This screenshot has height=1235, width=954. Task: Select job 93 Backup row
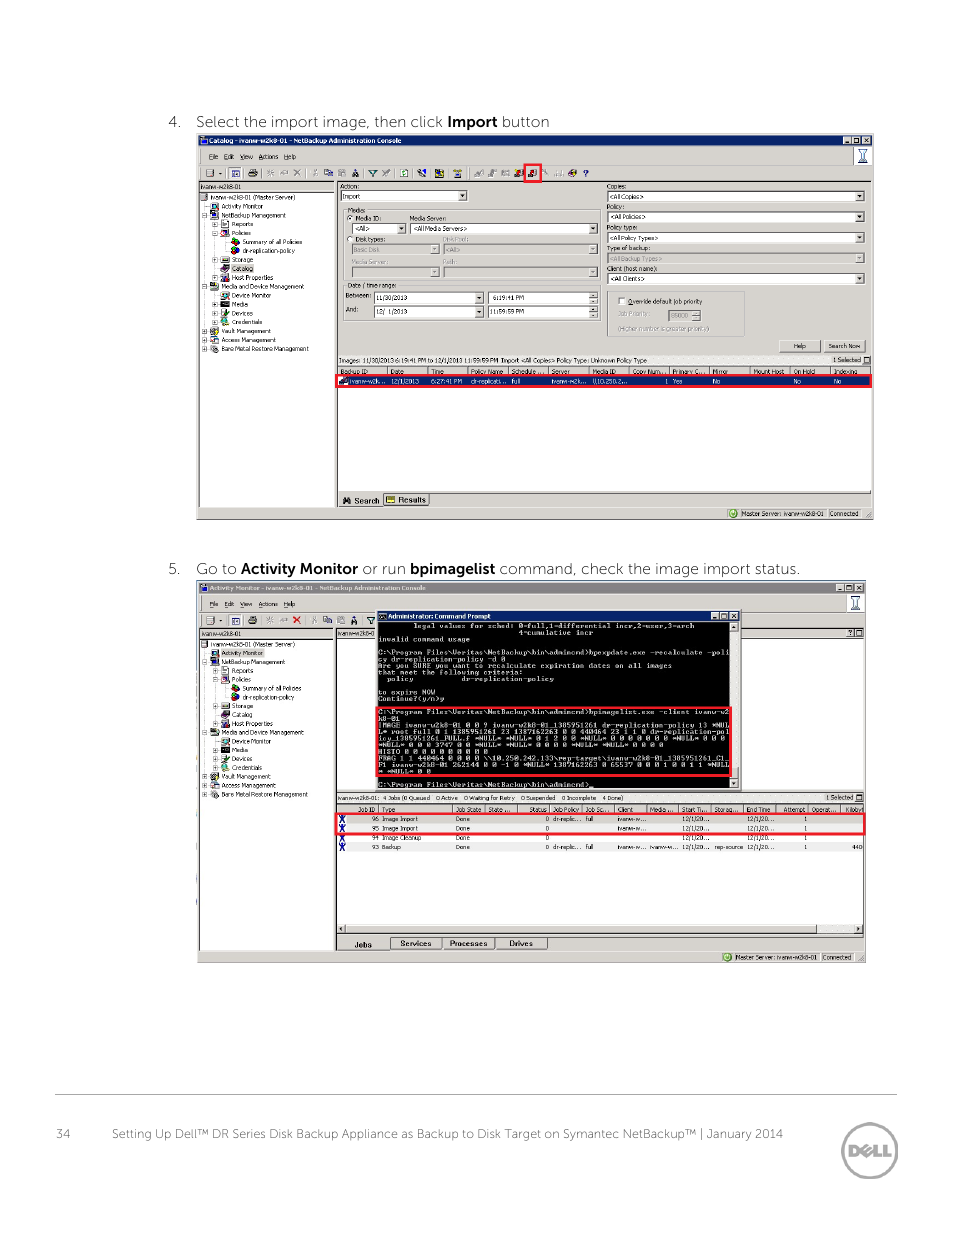pos(600,847)
